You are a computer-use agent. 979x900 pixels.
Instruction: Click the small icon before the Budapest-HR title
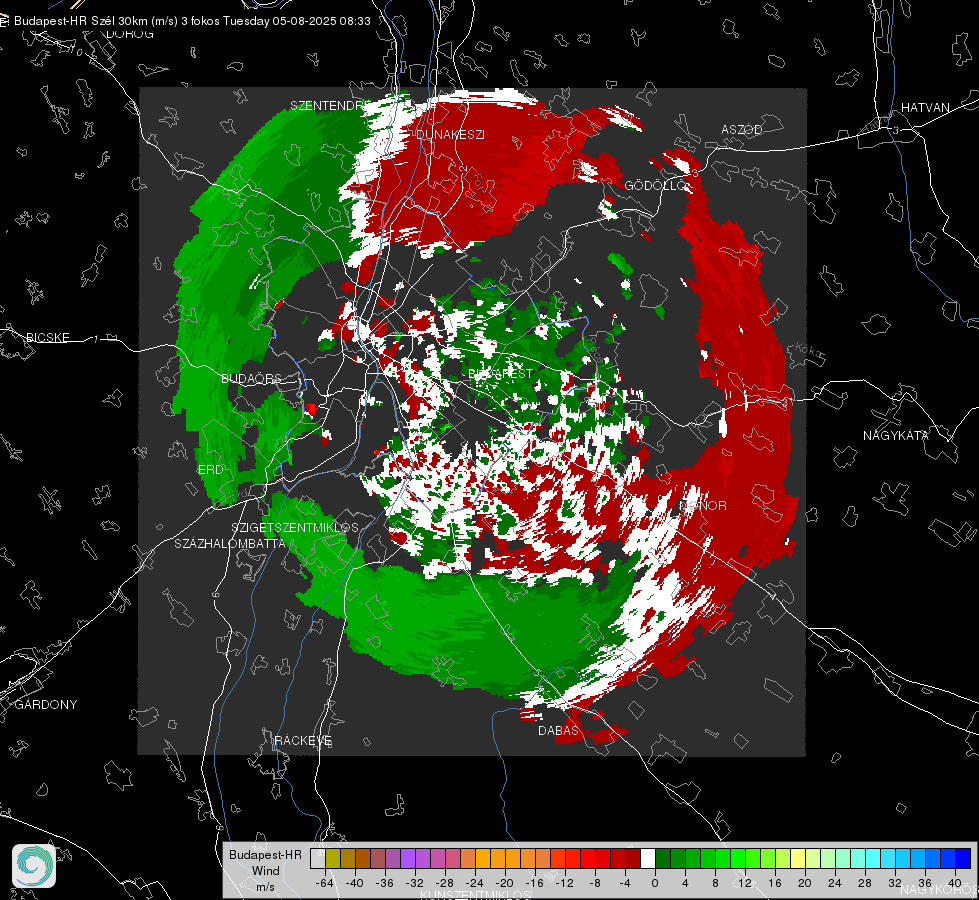tap(4, 21)
